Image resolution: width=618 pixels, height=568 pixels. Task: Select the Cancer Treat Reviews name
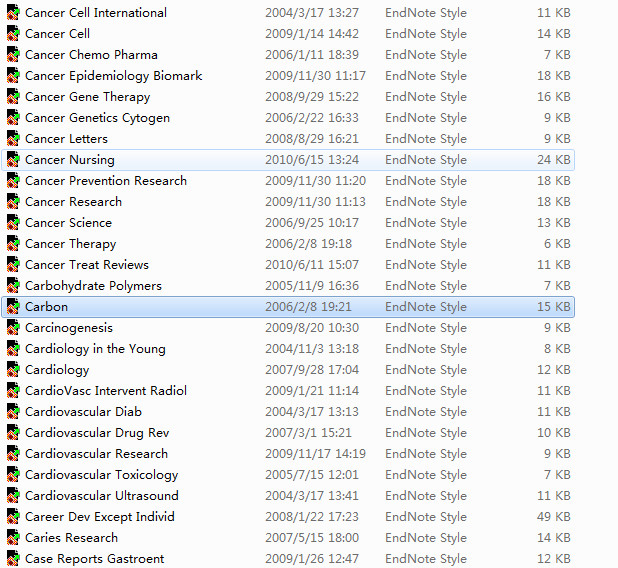point(87,264)
